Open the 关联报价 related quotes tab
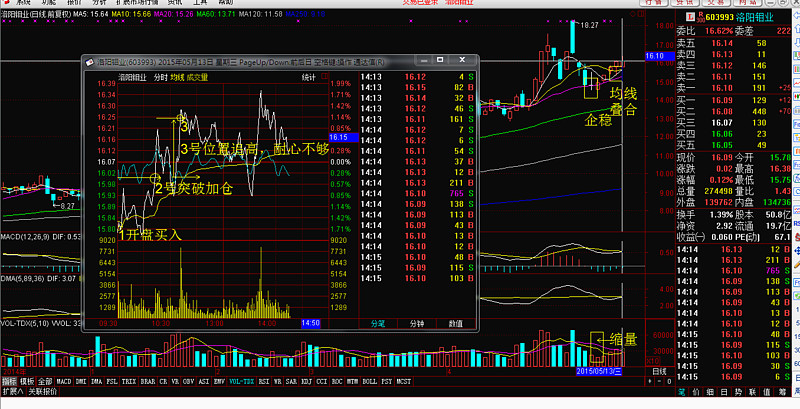Image resolution: width=800 pixels, height=409 pixels. (42, 392)
